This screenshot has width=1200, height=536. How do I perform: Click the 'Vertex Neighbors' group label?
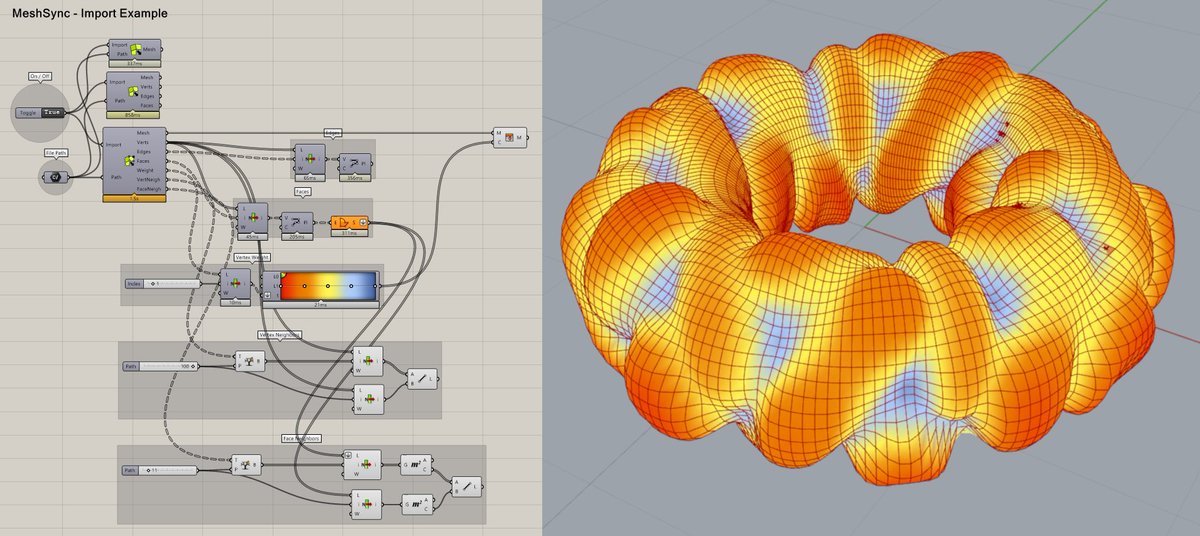279,335
